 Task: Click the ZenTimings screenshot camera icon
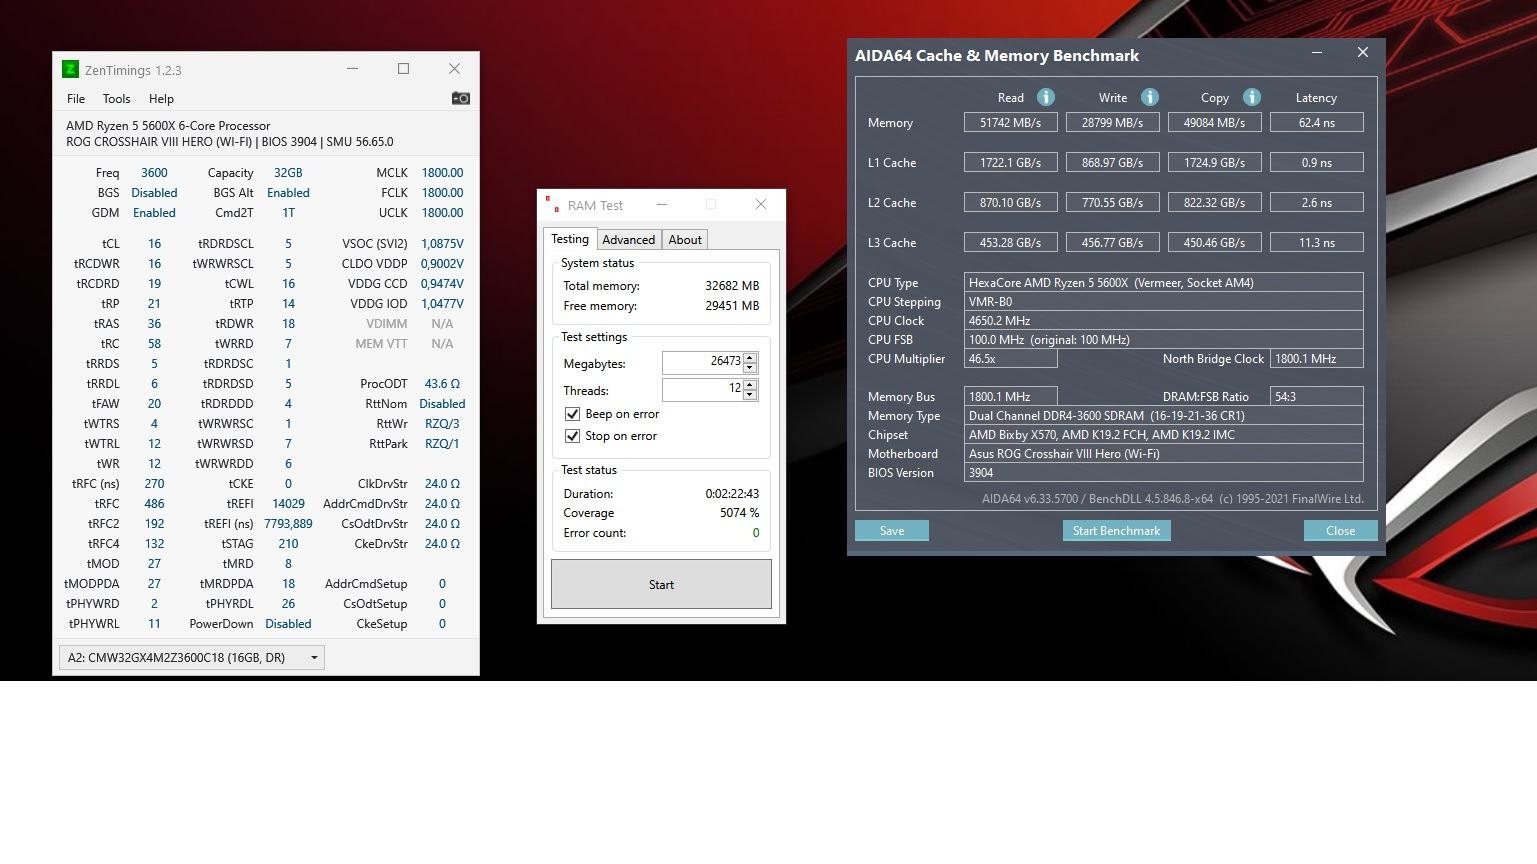pos(460,98)
